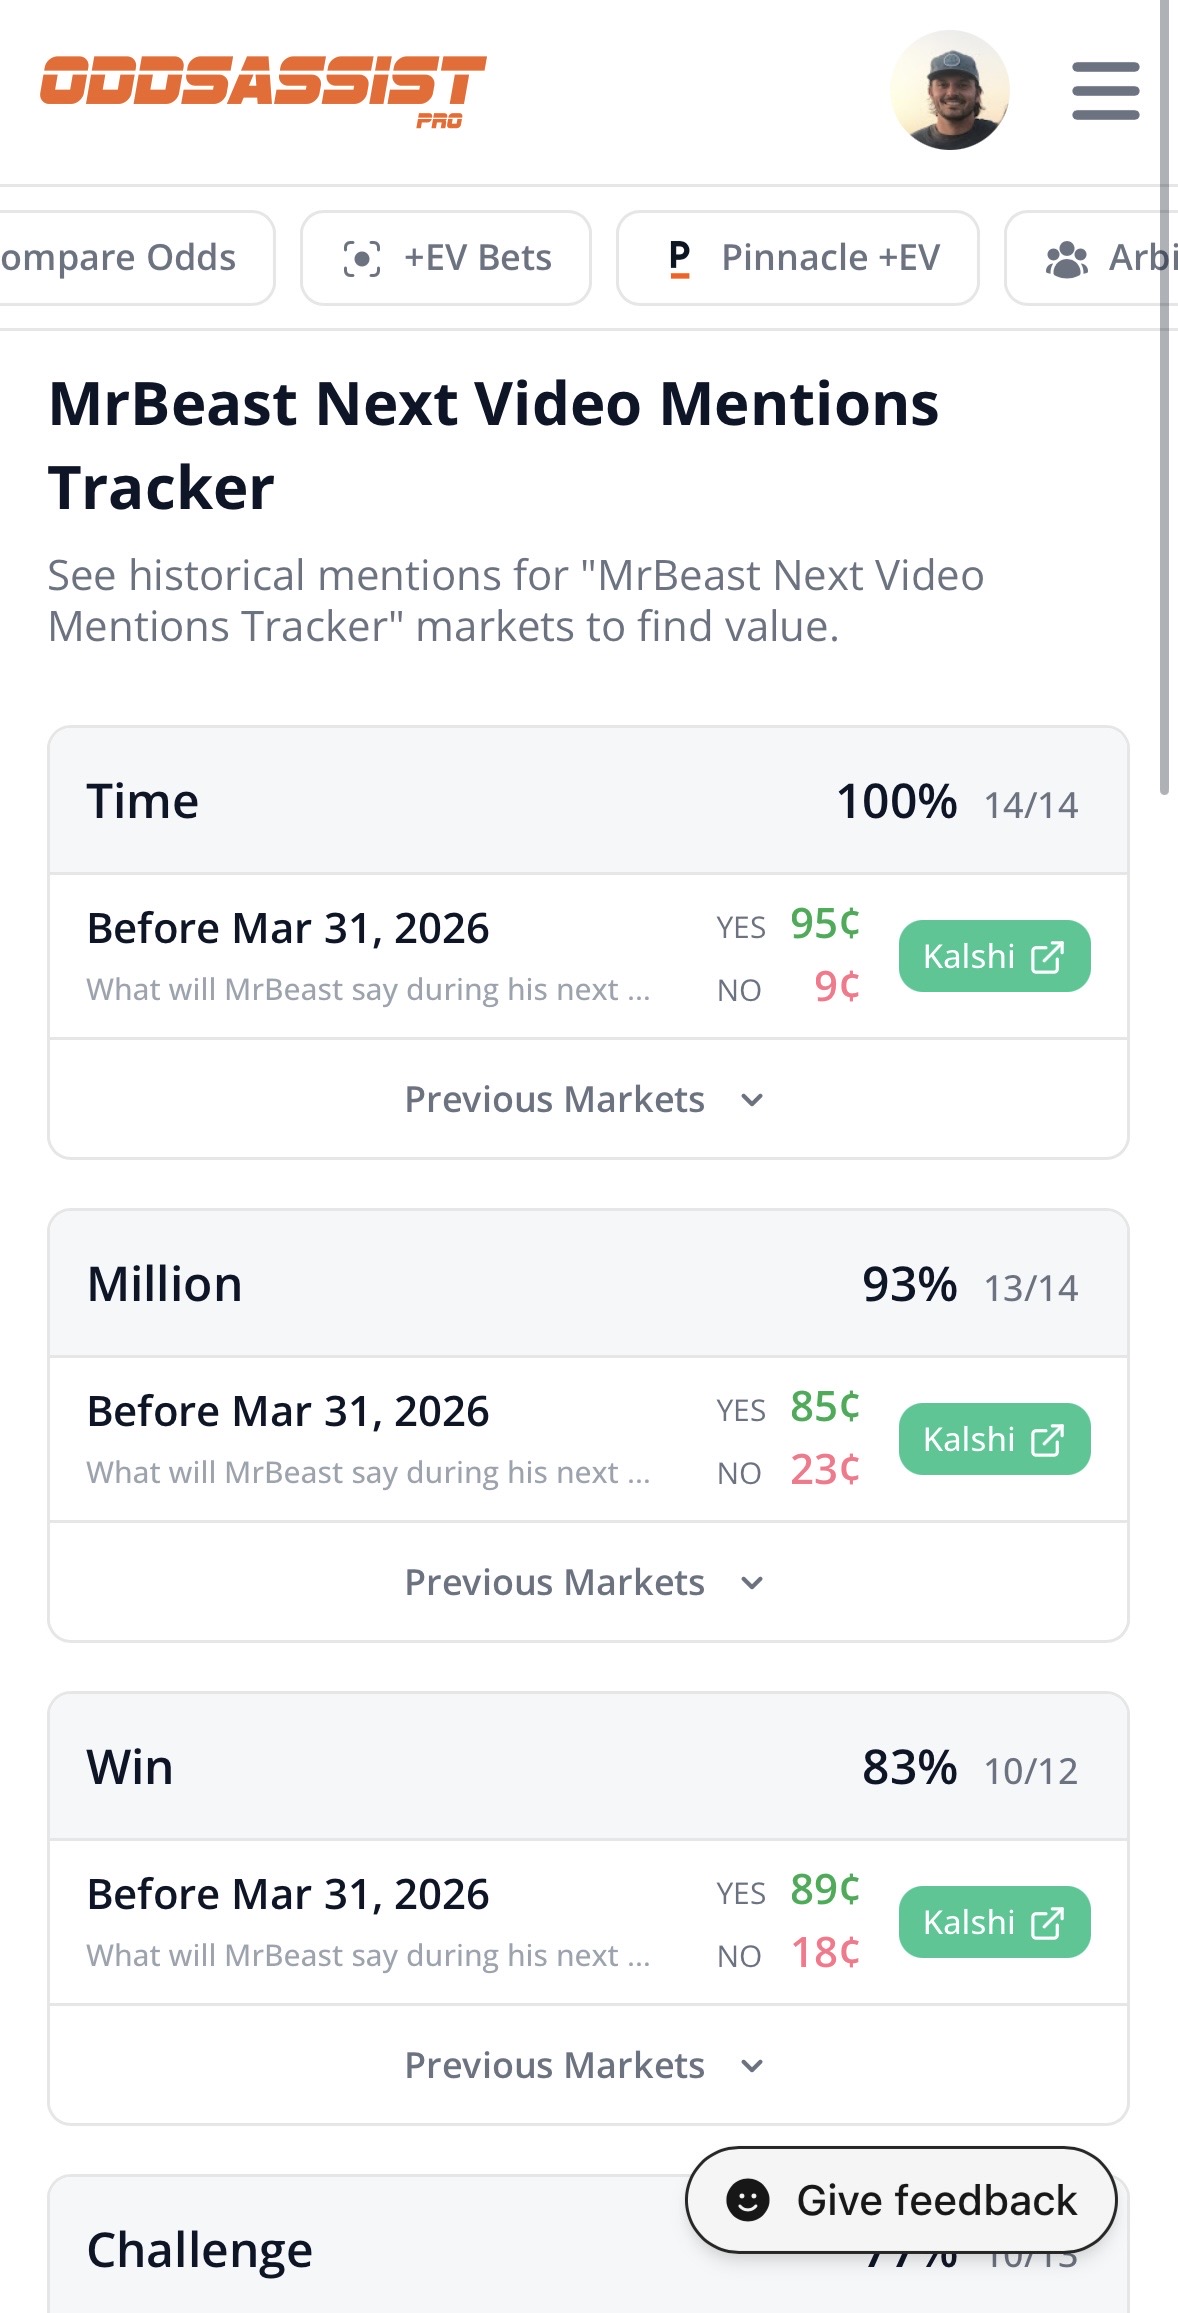Click the Win market Before Mar 31 title
The width and height of the screenshot is (1178, 2313).
[x=288, y=1894]
